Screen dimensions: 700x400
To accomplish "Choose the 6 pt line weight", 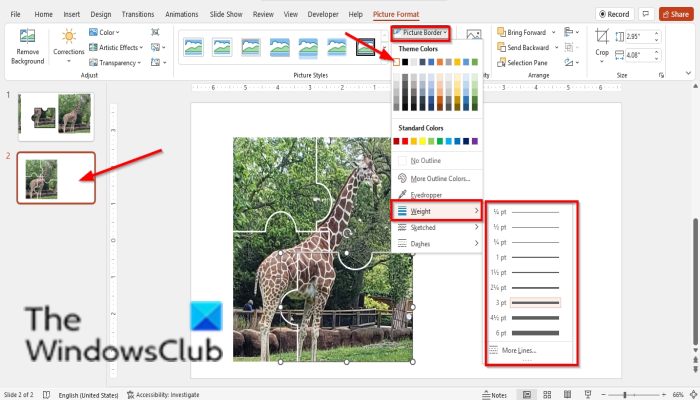I will 528,333.
